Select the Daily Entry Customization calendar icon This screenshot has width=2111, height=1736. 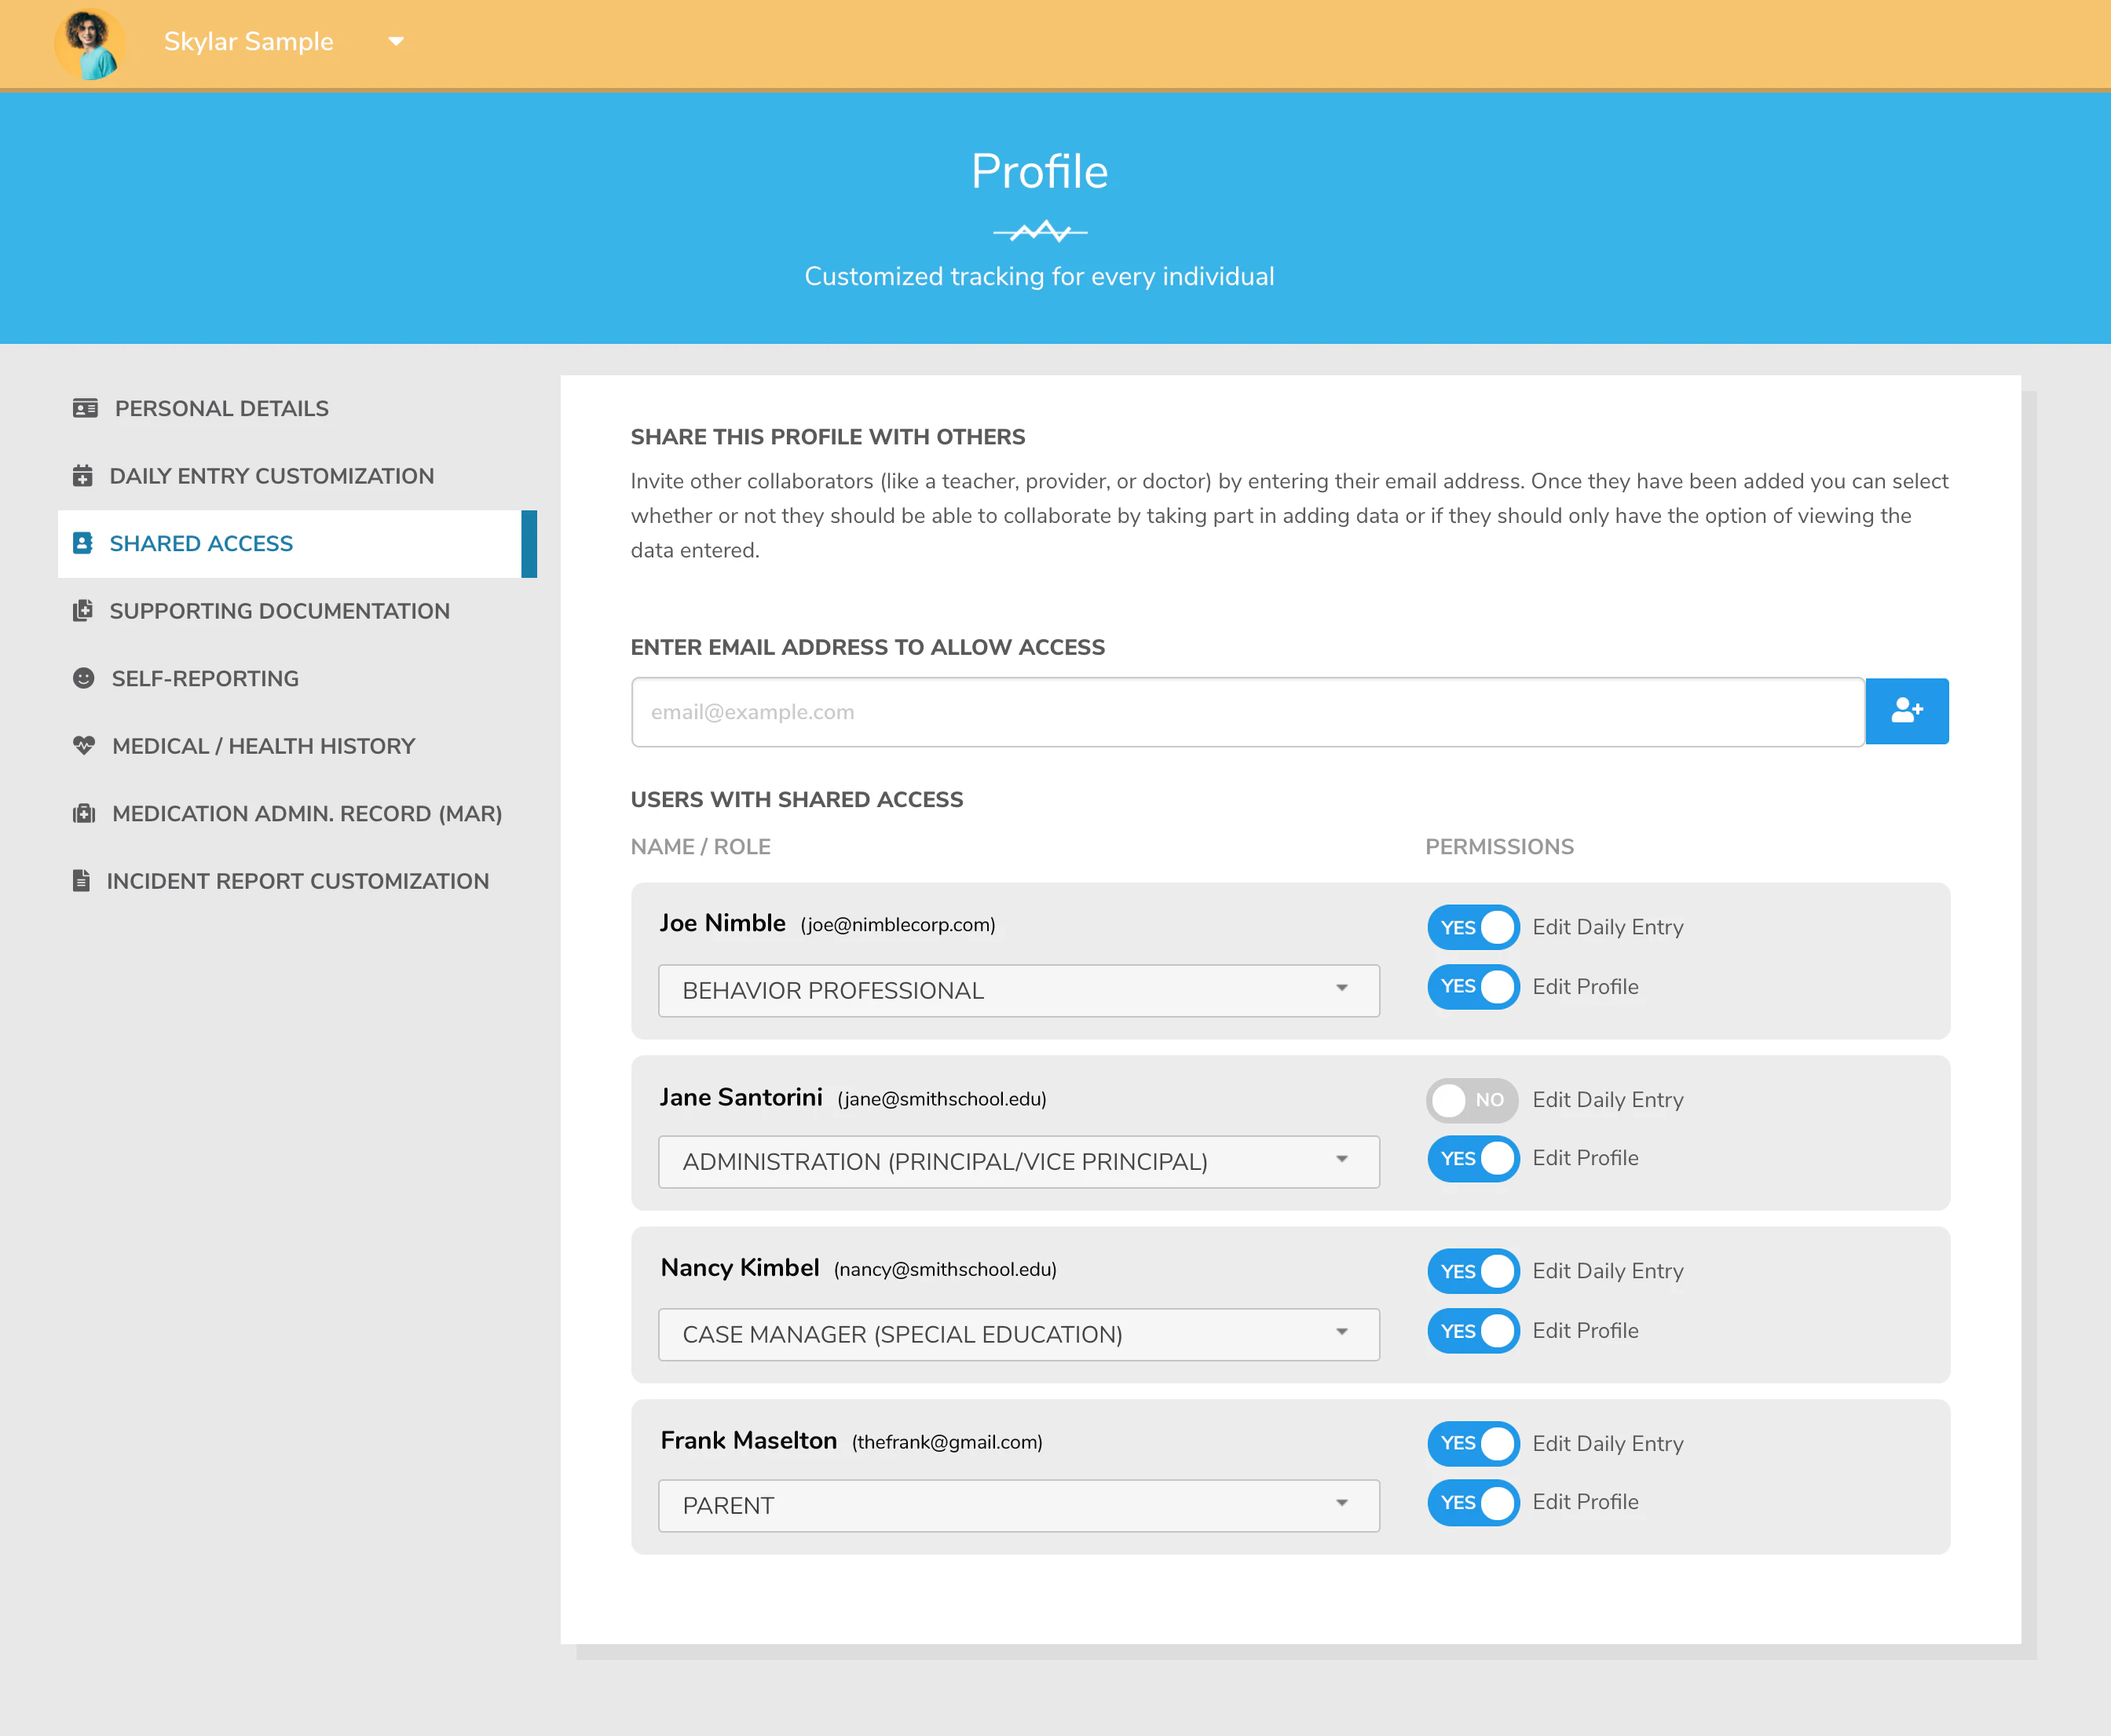coord(84,475)
